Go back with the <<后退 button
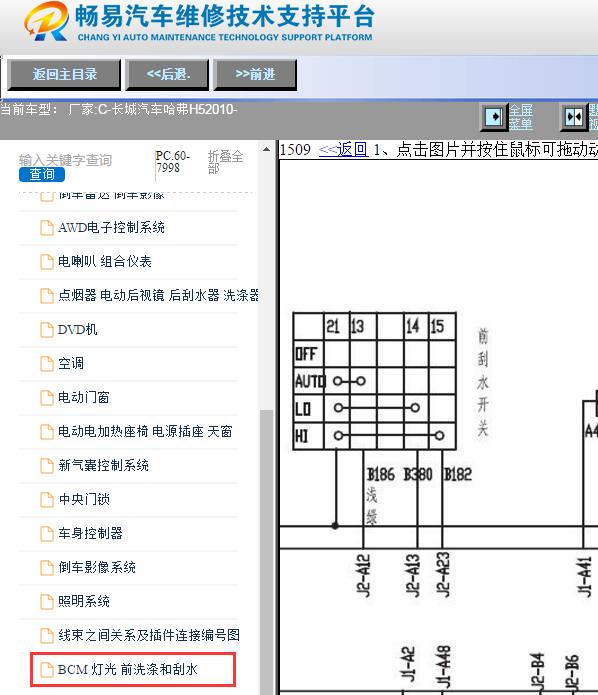This screenshot has width=598, height=695. (167, 74)
